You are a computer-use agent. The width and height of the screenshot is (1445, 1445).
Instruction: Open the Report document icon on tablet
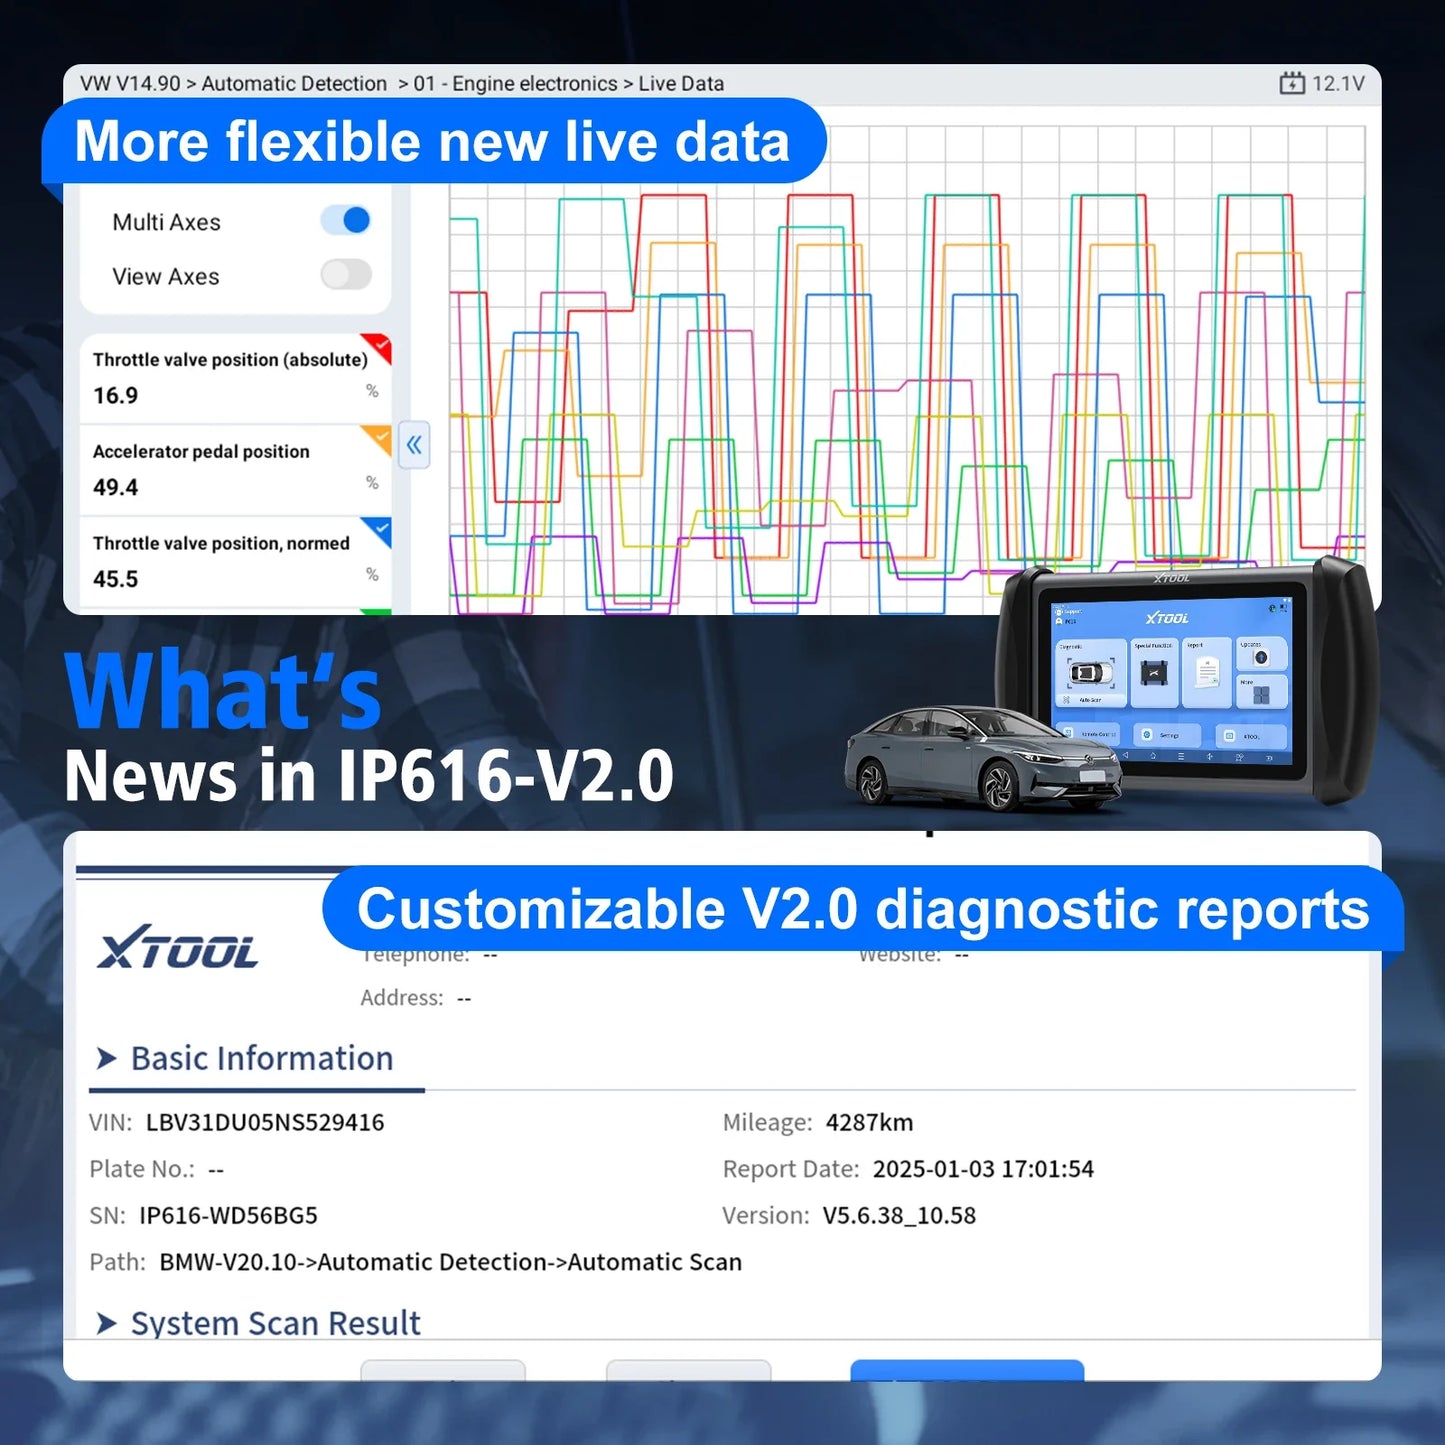click(x=1207, y=672)
